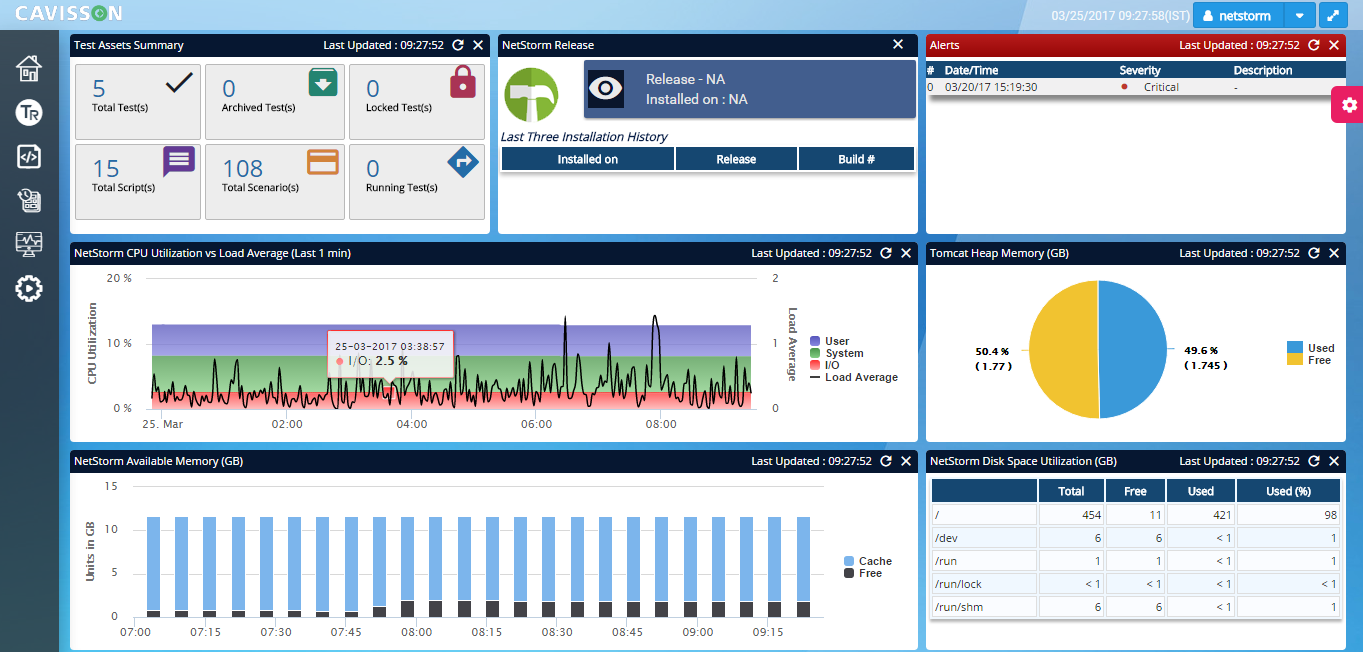Click the Severity header in Alerts
Screen dimensions: 1363x652
[x=1140, y=71]
